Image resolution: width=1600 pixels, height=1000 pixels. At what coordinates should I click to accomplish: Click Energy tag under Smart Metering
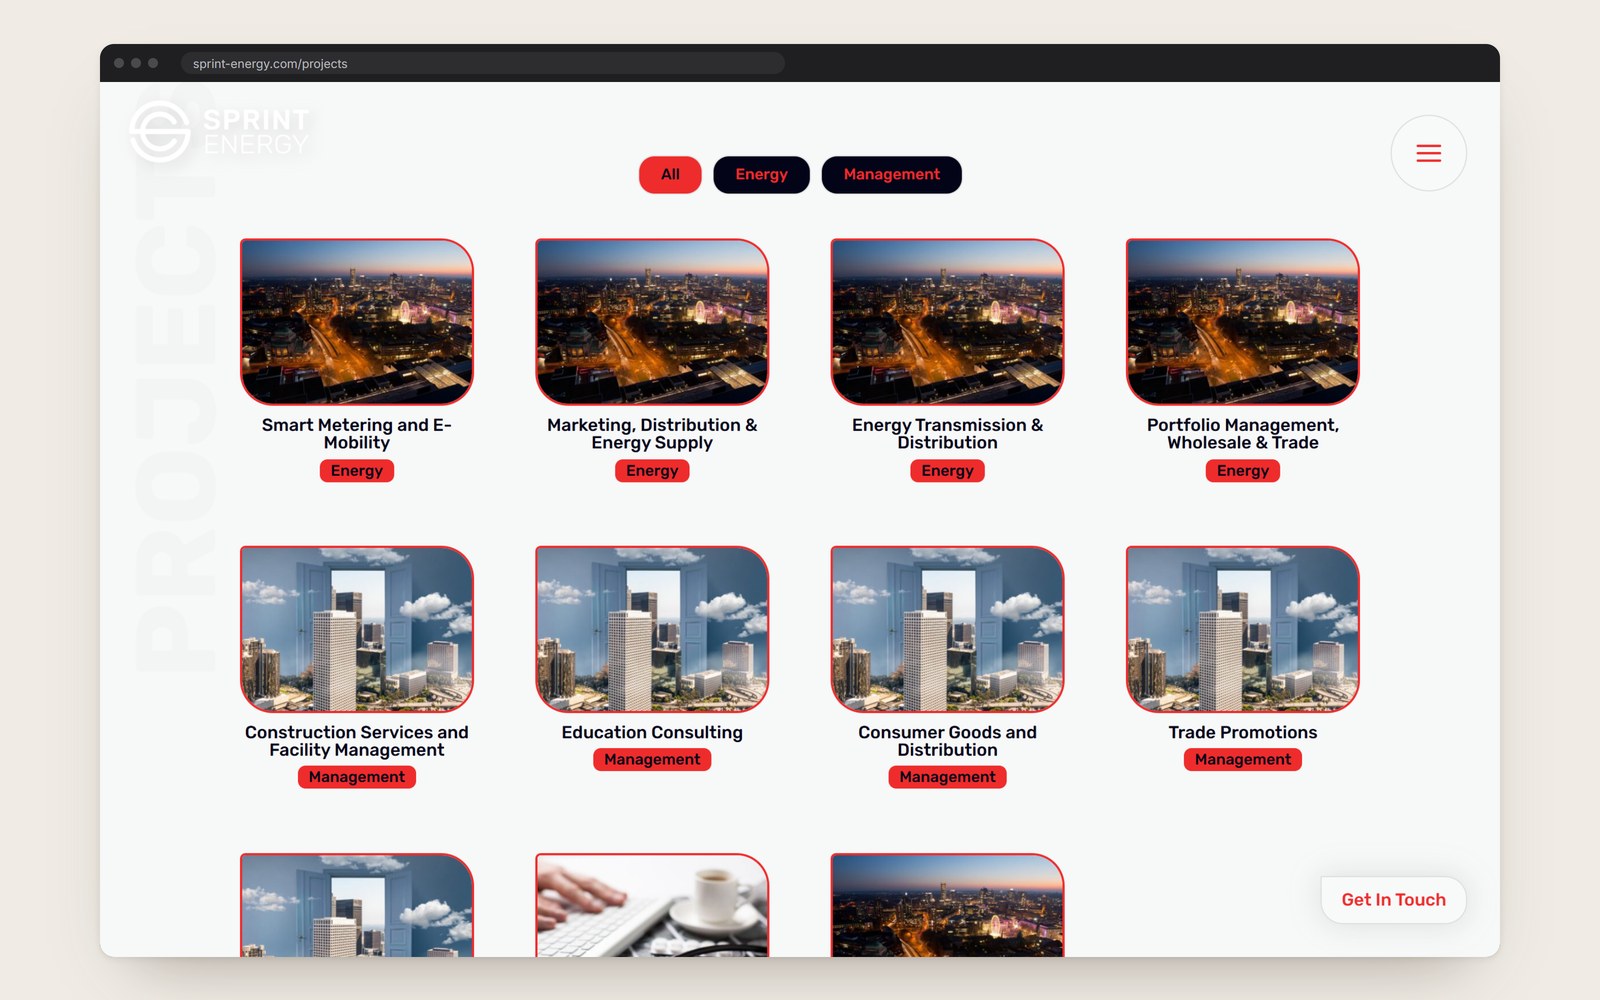[357, 471]
